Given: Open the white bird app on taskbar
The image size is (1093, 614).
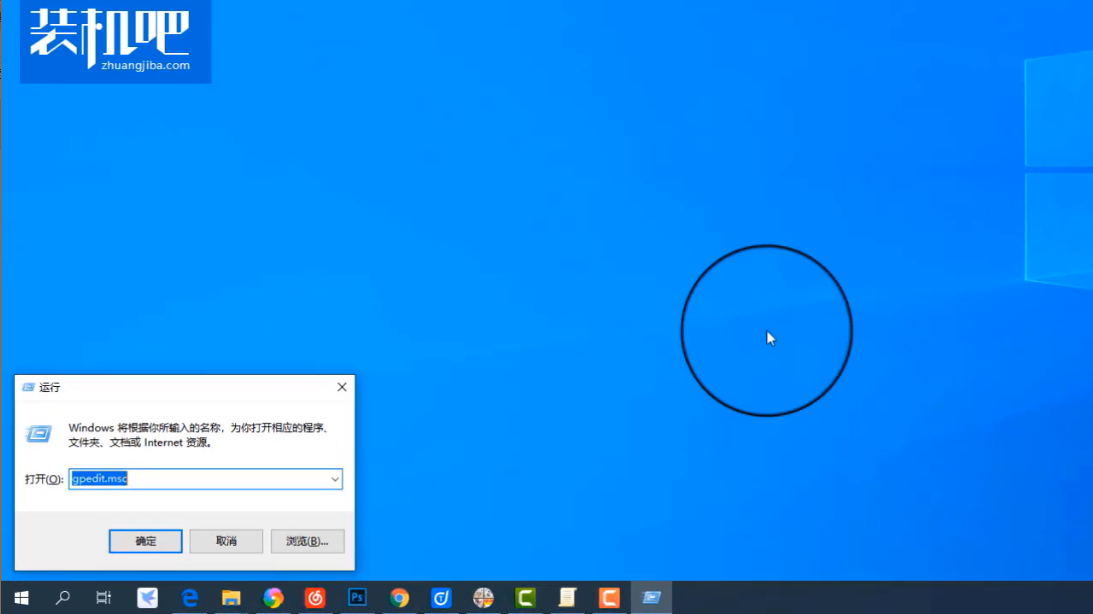Looking at the screenshot, I should pos(147,598).
